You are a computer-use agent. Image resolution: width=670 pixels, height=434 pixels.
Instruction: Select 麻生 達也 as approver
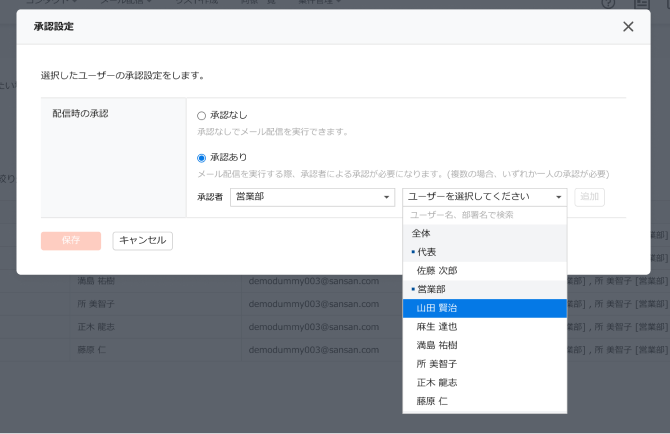pos(484,326)
